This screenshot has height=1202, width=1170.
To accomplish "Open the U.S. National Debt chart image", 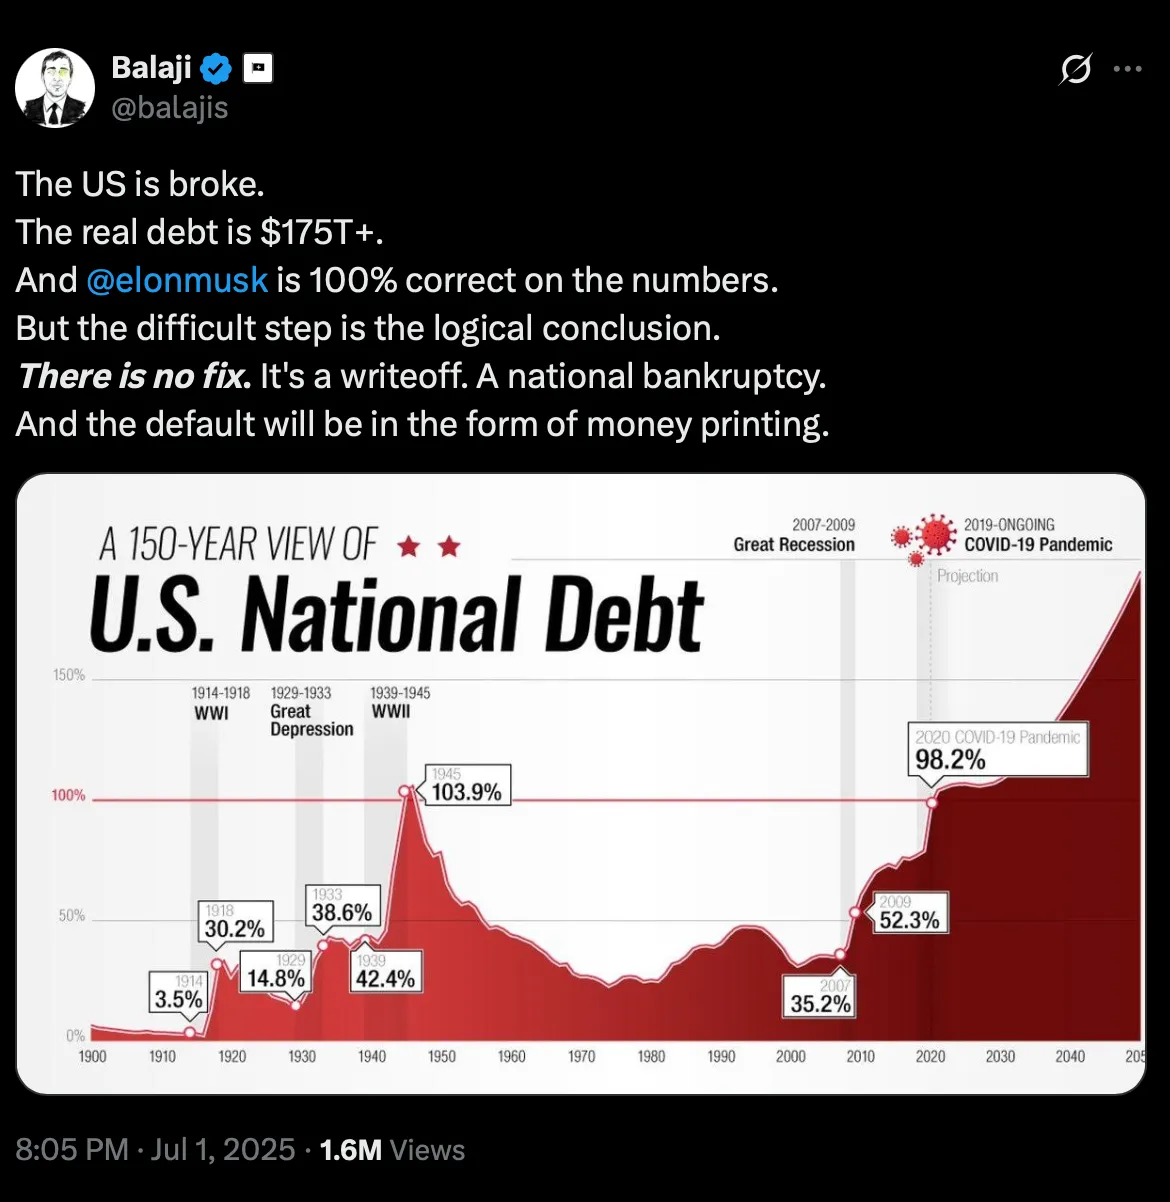I will tap(585, 780).
